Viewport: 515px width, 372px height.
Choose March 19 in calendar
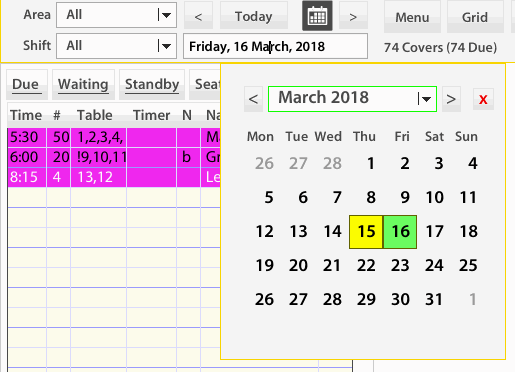click(264, 266)
